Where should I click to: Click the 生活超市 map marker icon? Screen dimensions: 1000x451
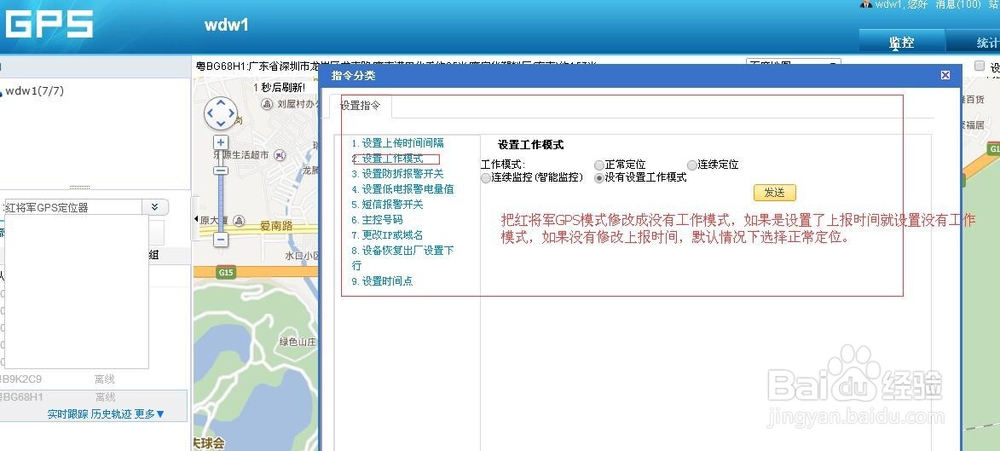click(x=279, y=155)
